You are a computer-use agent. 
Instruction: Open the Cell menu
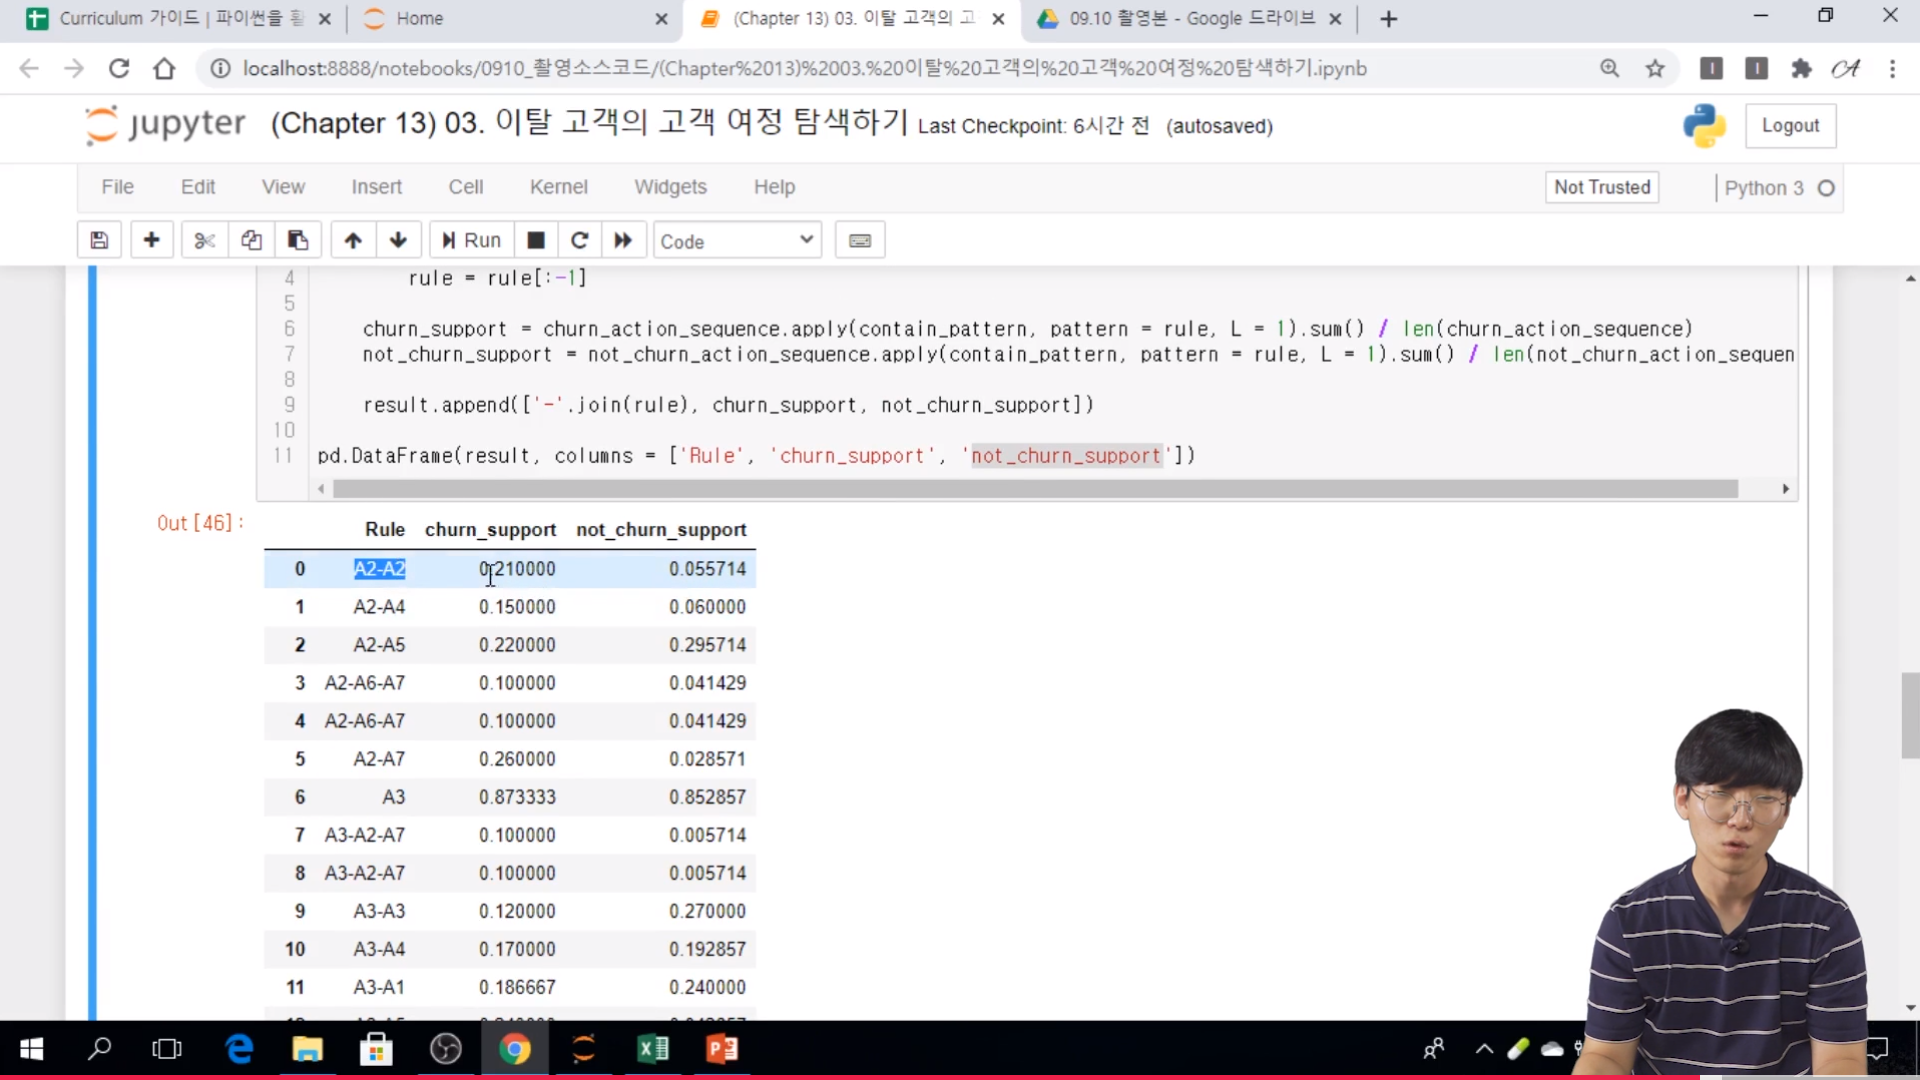pos(465,187)
